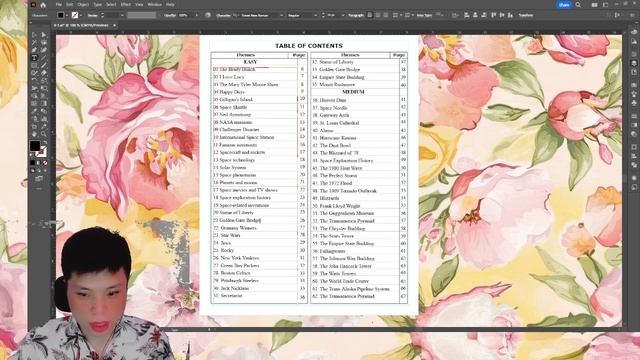Click the Search magnifier icon near Share
The width and height of the screenshot is (640, 360).
pyautogui.click(x=578, y=5)
